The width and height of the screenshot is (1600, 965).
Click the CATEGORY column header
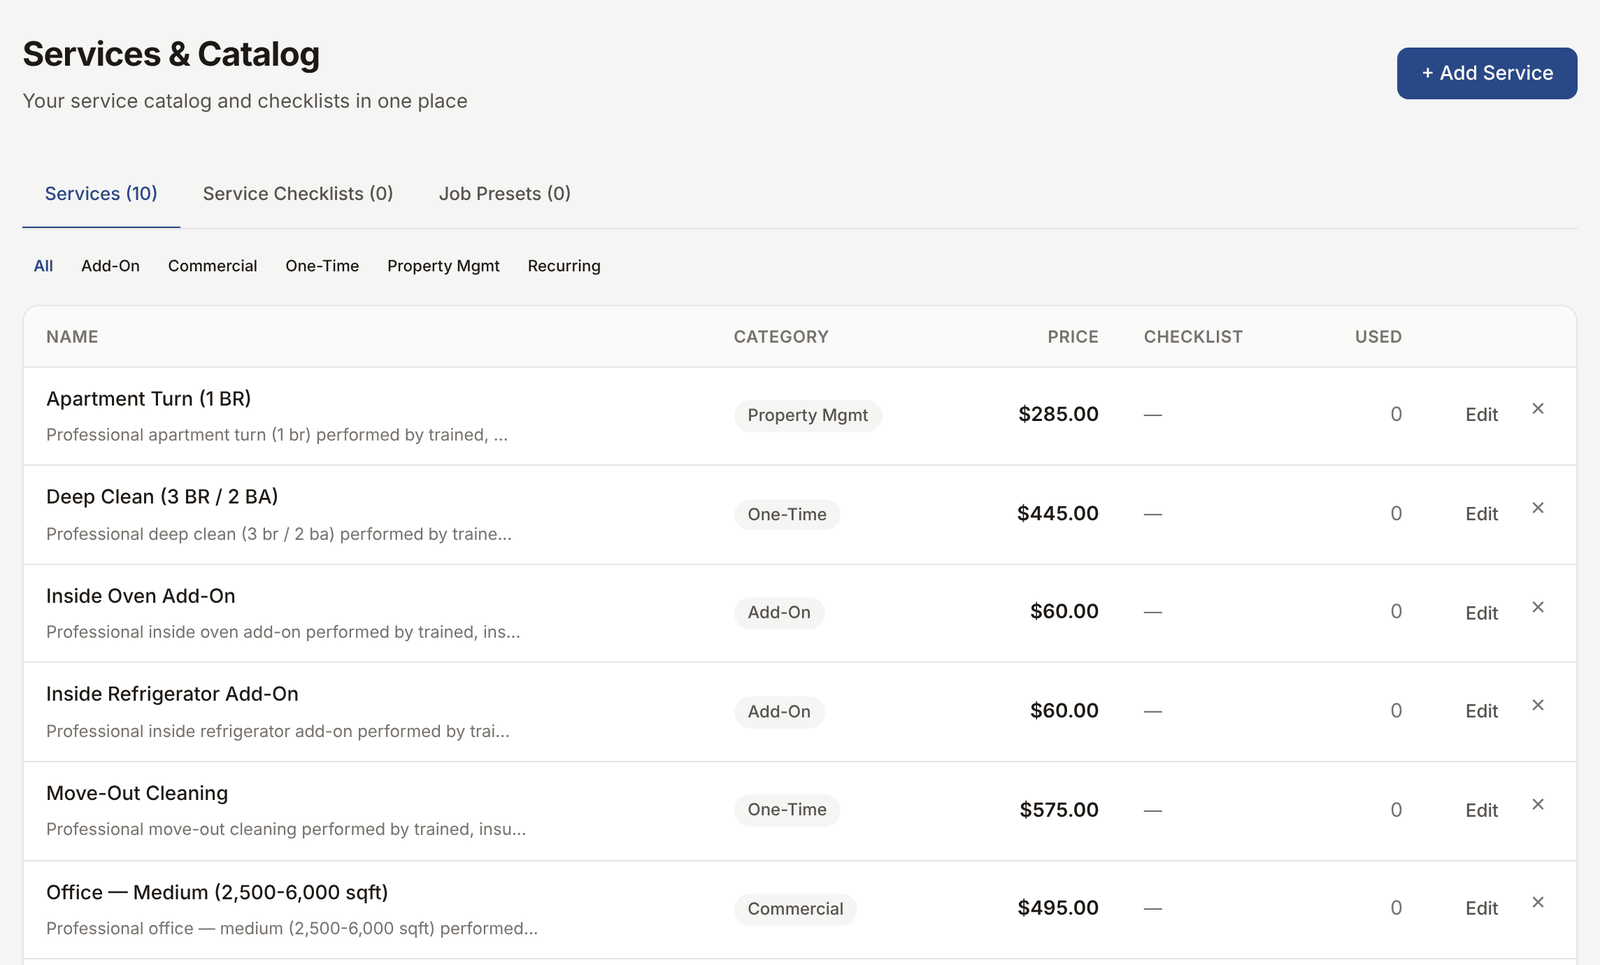781,337
